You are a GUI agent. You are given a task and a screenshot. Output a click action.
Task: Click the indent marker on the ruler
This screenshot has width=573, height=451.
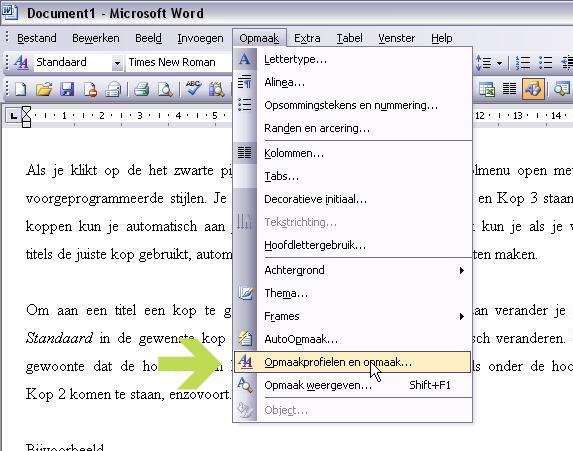coord(26,117)
